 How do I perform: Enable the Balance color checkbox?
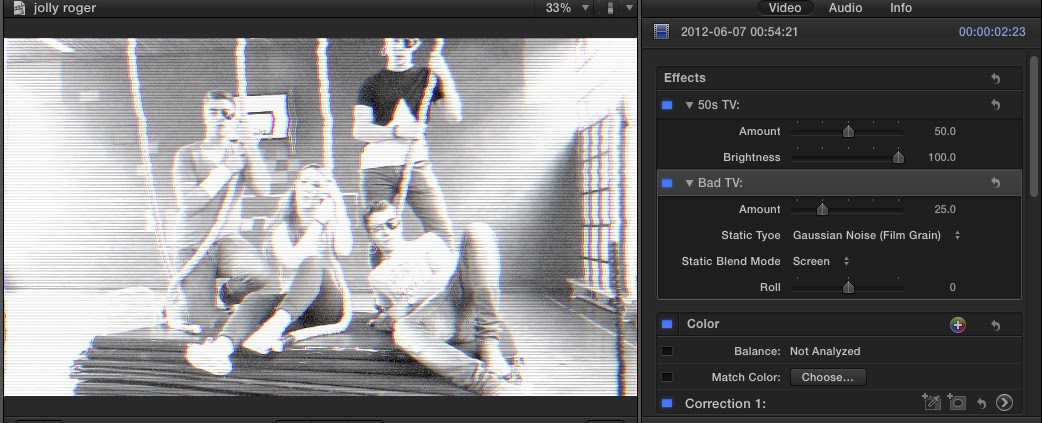coord(667,351)
